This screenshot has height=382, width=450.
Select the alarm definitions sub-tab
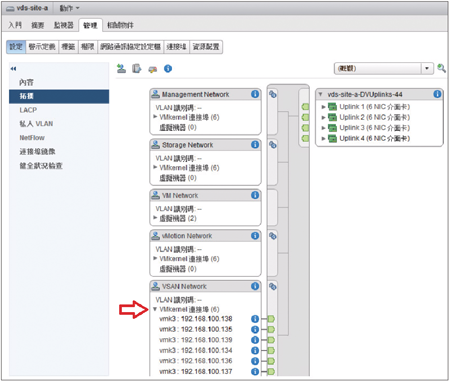(42, 47)
